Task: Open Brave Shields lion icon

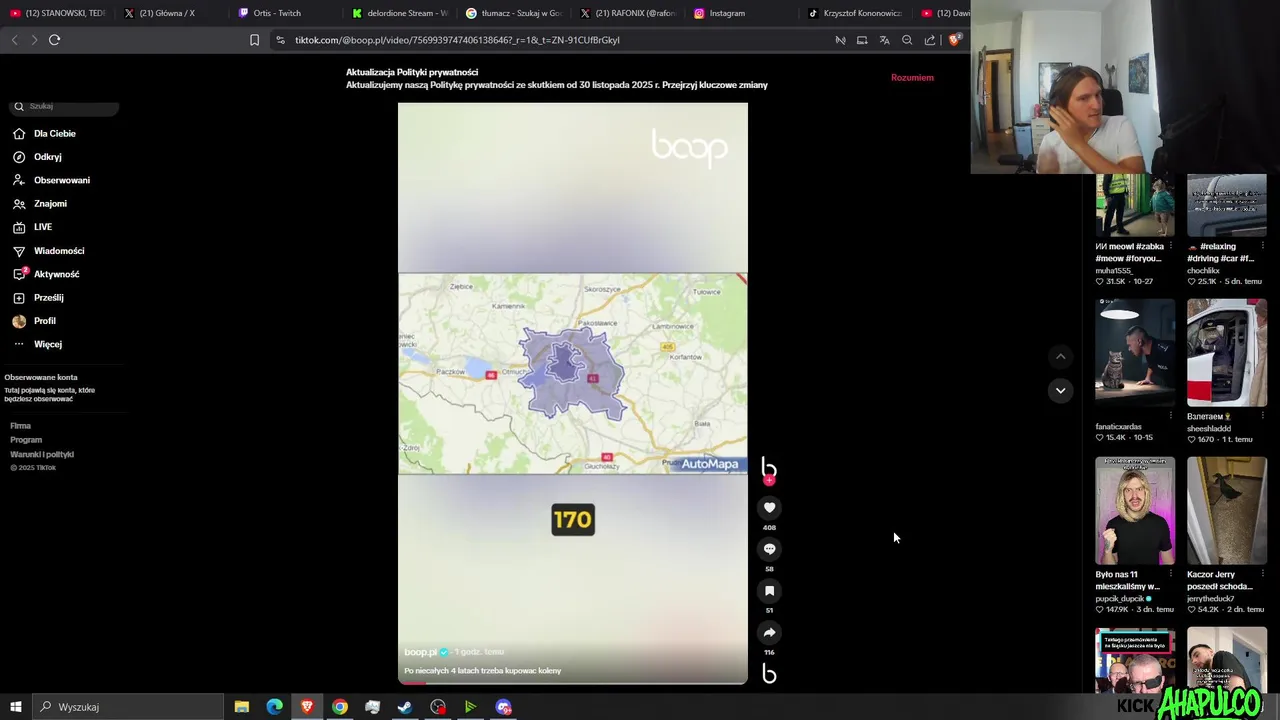Action: coord(955,40)
